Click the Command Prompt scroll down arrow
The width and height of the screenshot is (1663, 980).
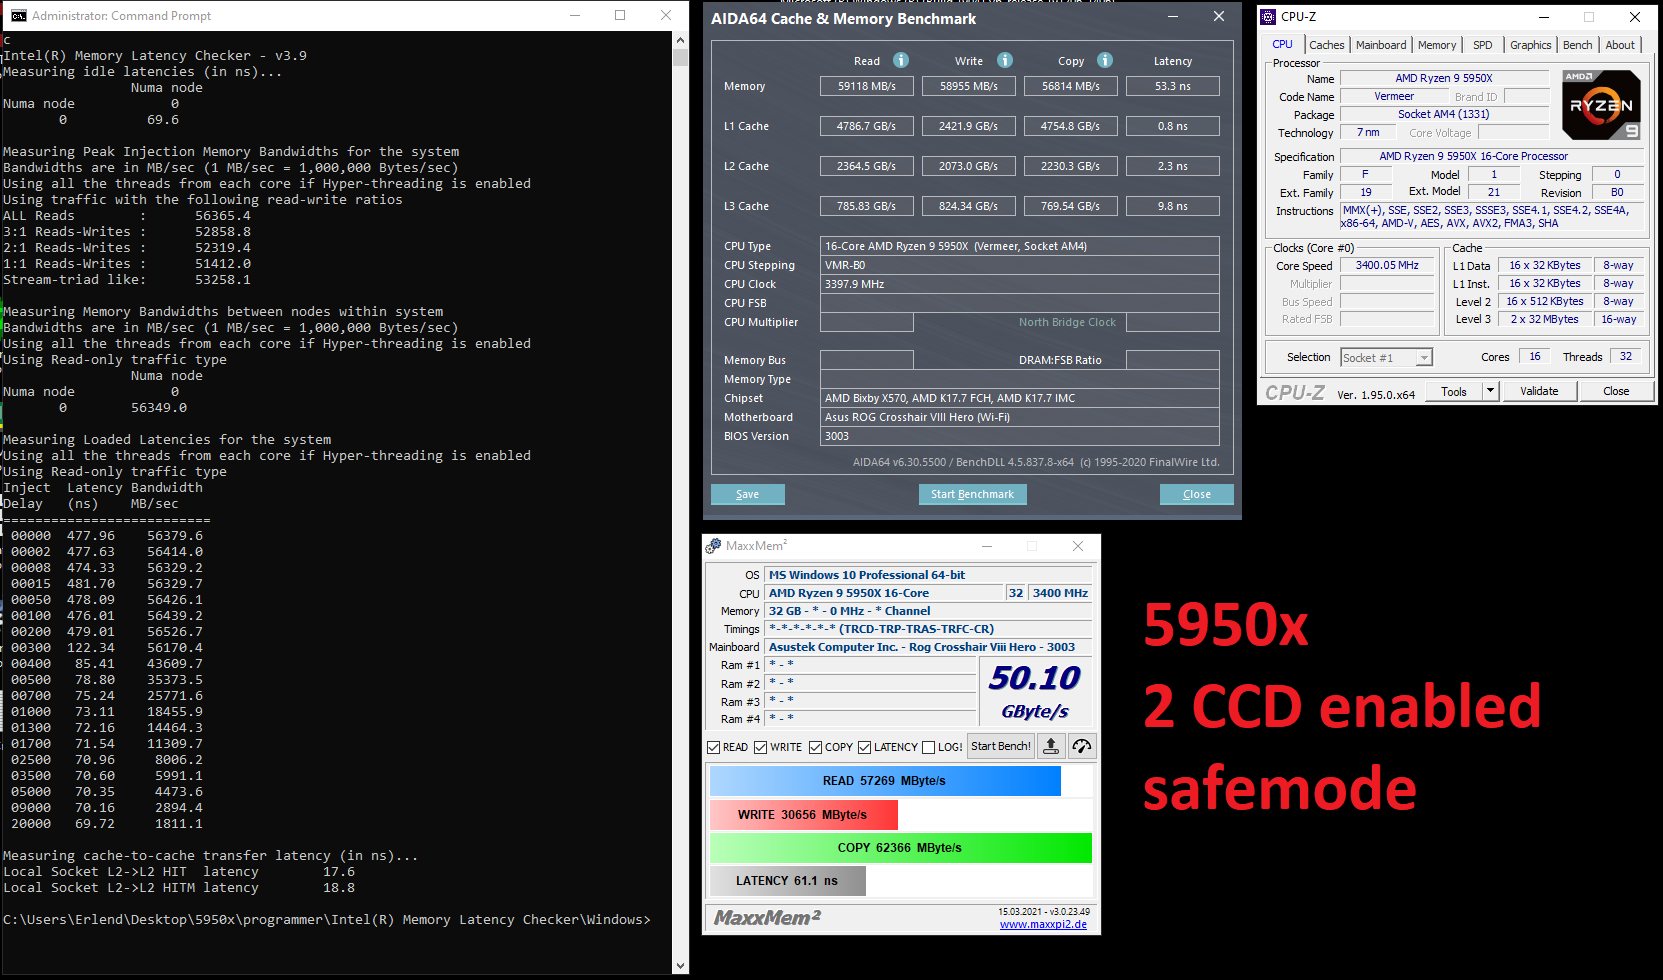(x=681, y=966)
